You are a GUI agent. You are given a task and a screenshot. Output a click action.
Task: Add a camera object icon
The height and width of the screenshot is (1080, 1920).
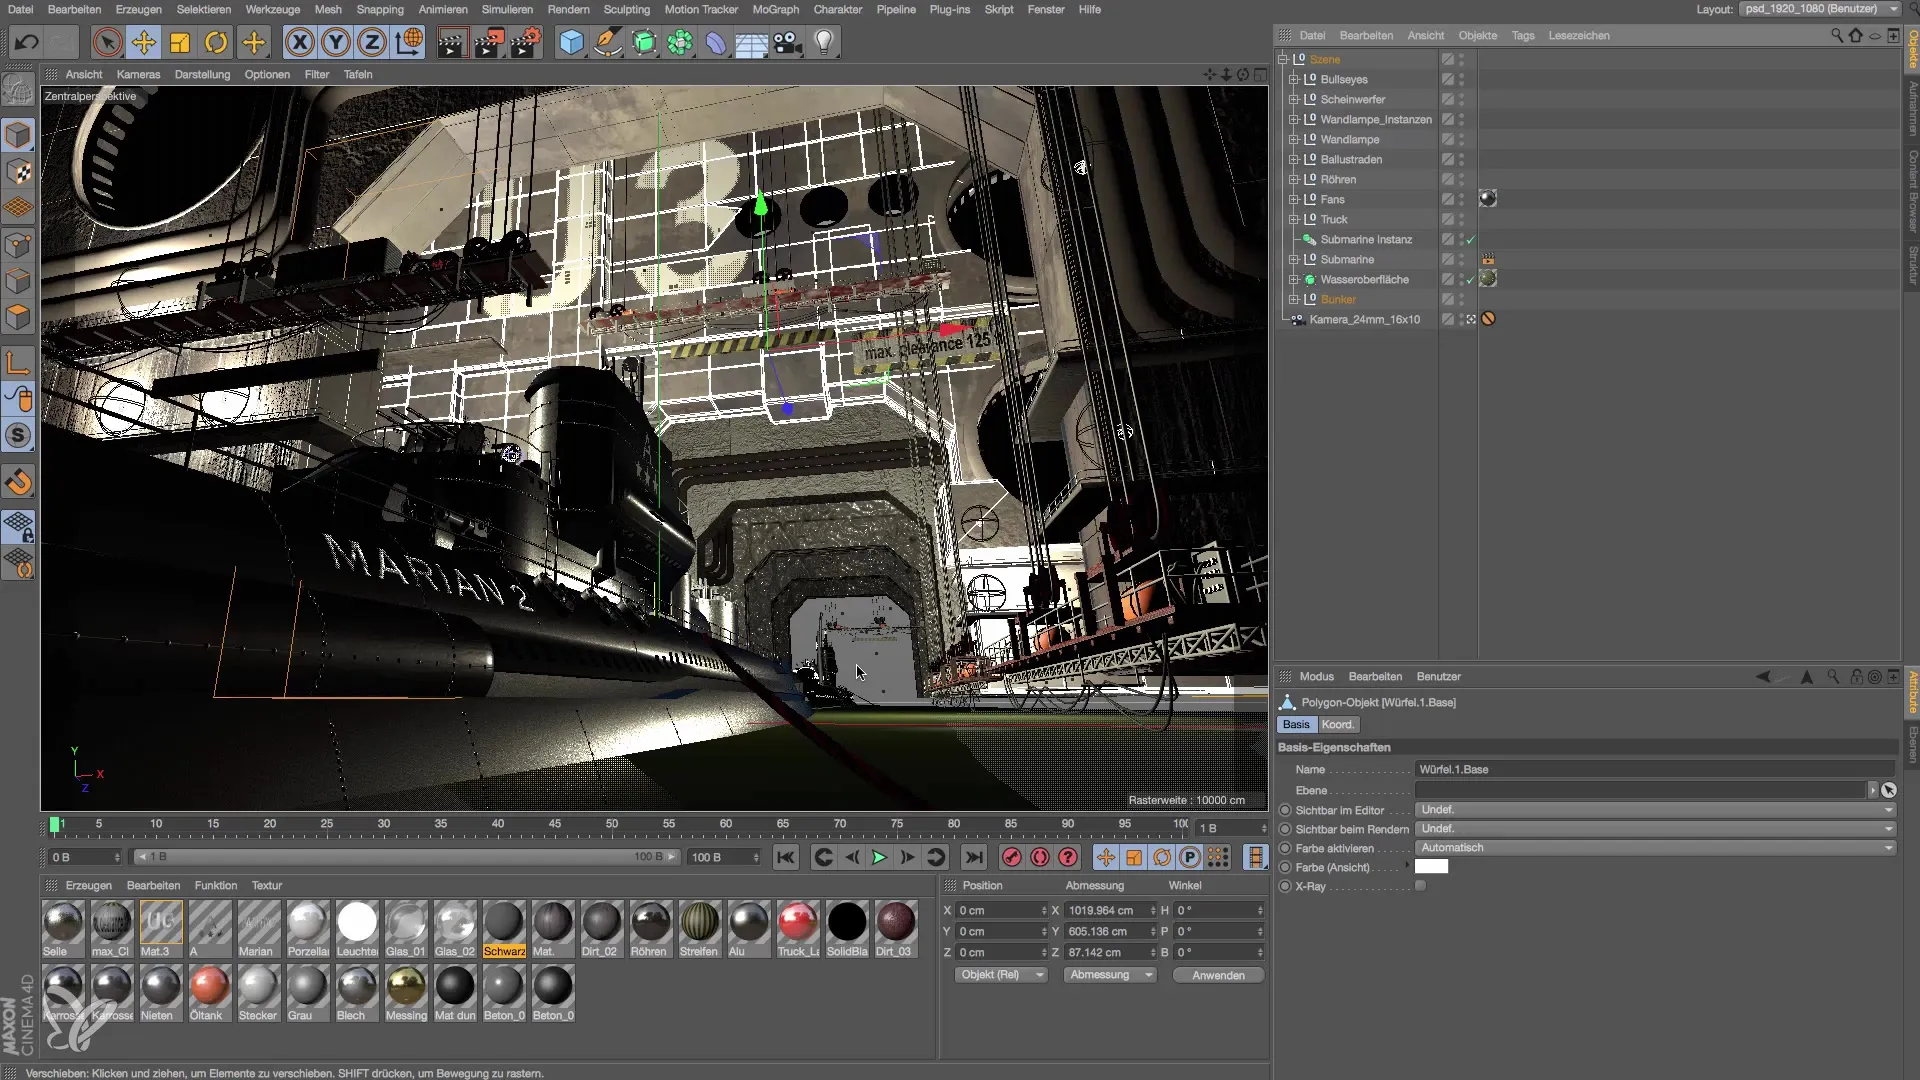click(x=788, y=42)
